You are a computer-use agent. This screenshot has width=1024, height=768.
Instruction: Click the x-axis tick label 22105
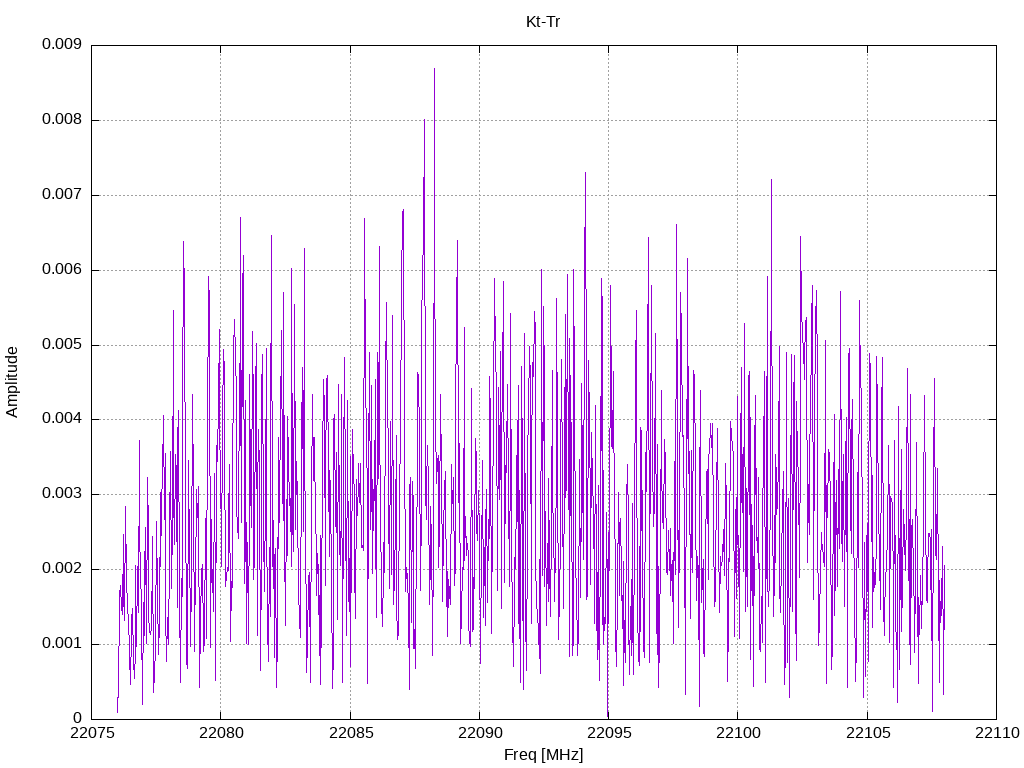click(867, 733)
